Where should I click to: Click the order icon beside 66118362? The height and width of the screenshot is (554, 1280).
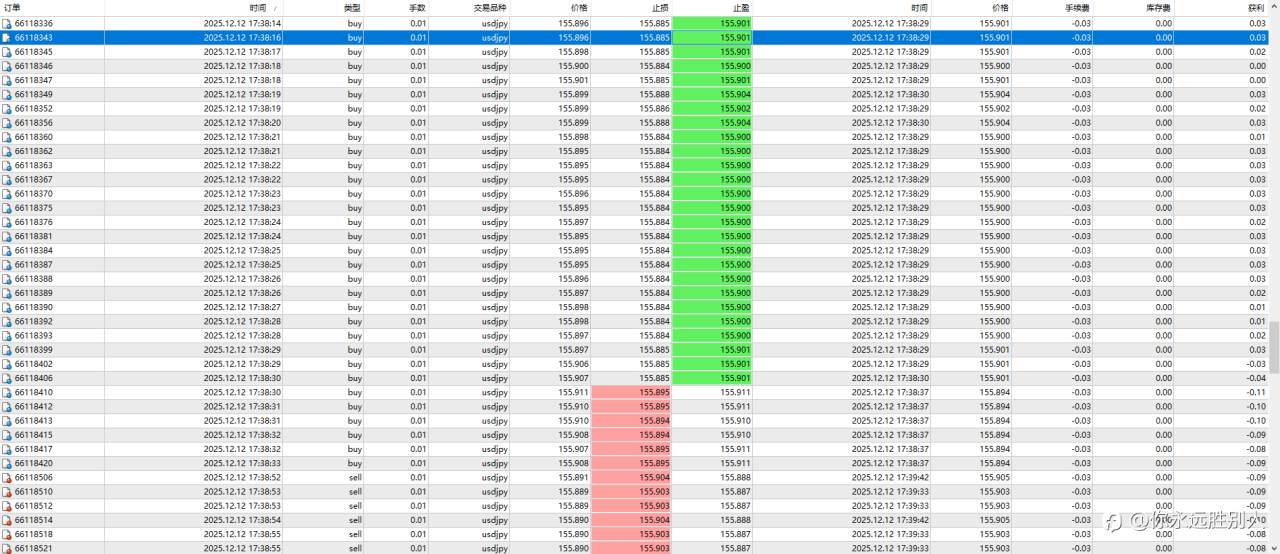click(x=7, y=151)
